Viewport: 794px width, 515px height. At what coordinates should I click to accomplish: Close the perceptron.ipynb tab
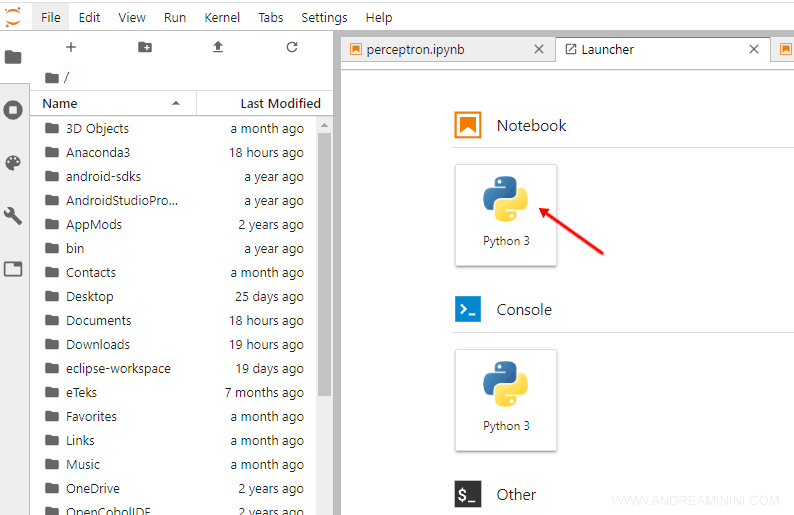tap(539, 49)
